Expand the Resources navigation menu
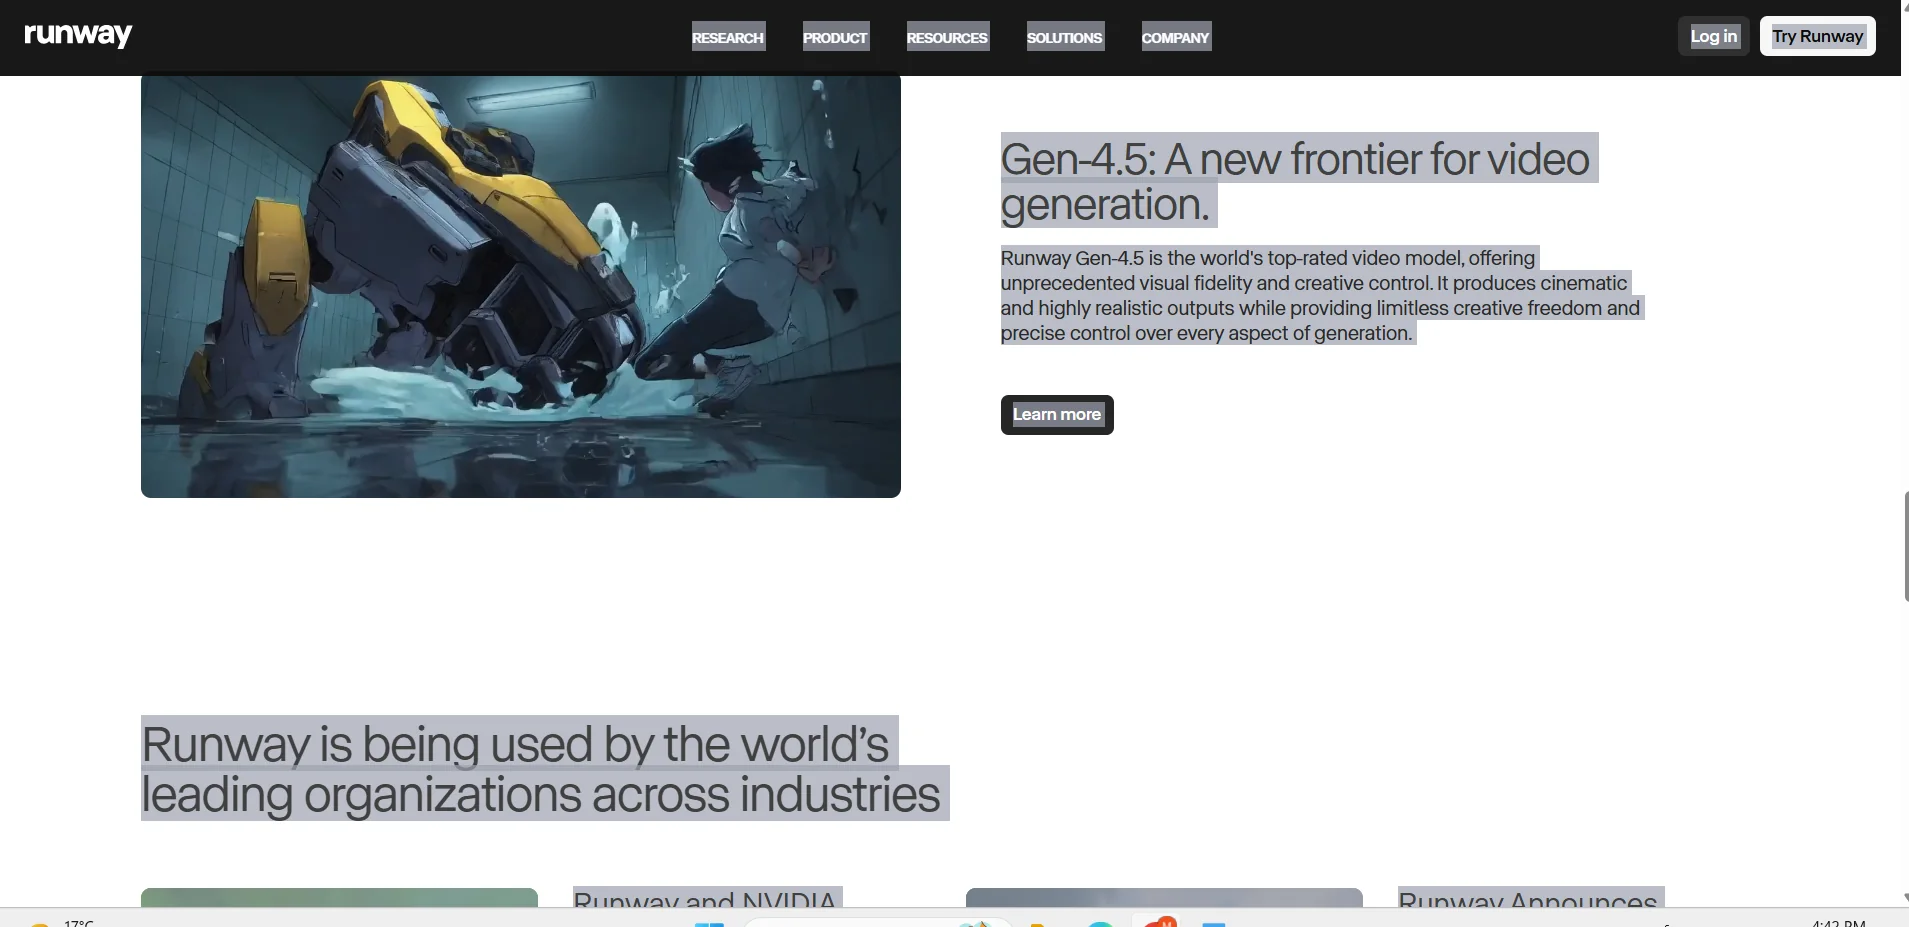Screen dimensions: 1909x927 pyautogui.click(x=947, y=37)
